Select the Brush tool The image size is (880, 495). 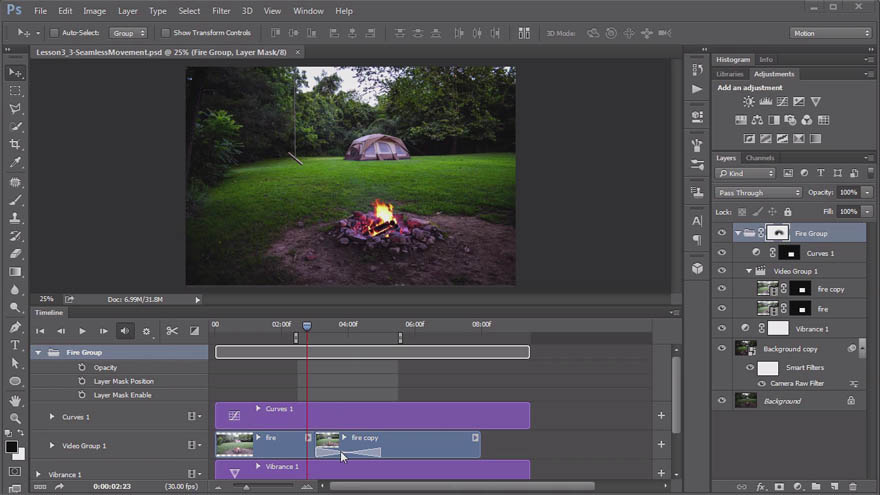pos(15,200)
